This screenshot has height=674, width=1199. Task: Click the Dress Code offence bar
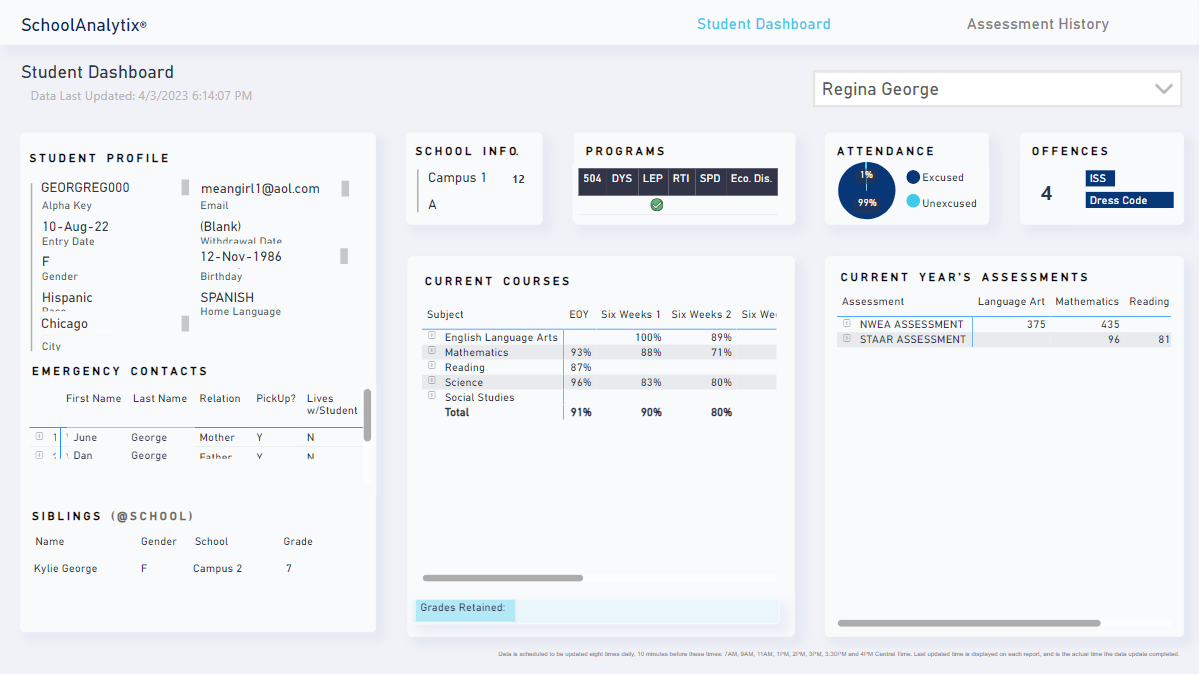[1129, 200]
